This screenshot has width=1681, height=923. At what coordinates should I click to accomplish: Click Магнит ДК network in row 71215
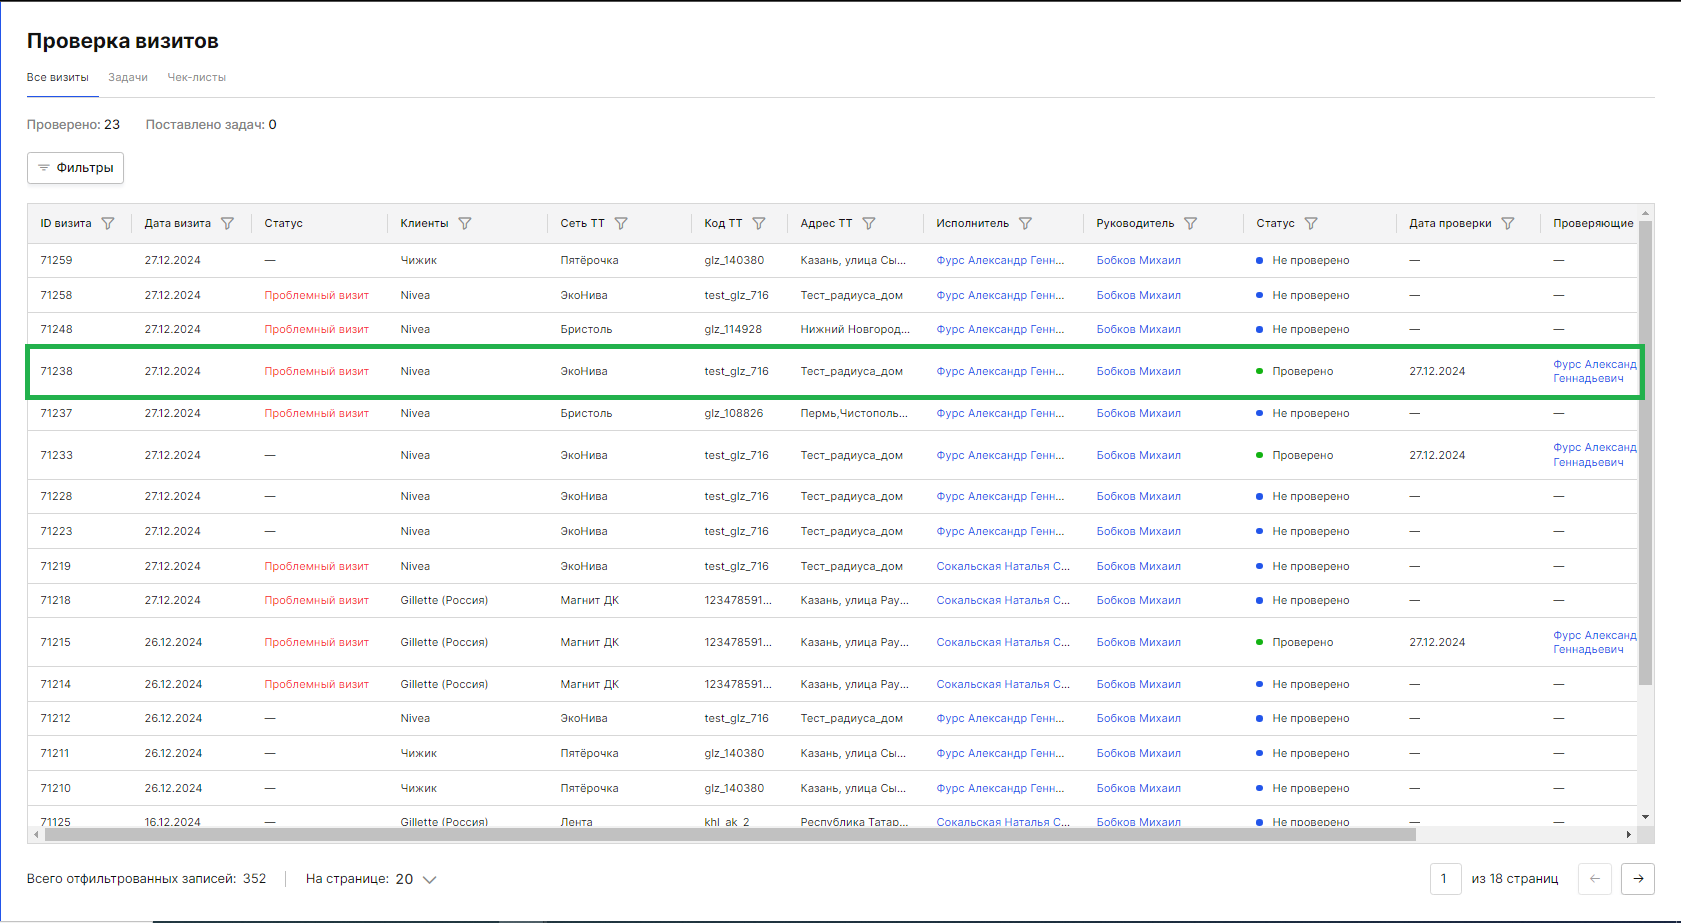tap(589, 642)
